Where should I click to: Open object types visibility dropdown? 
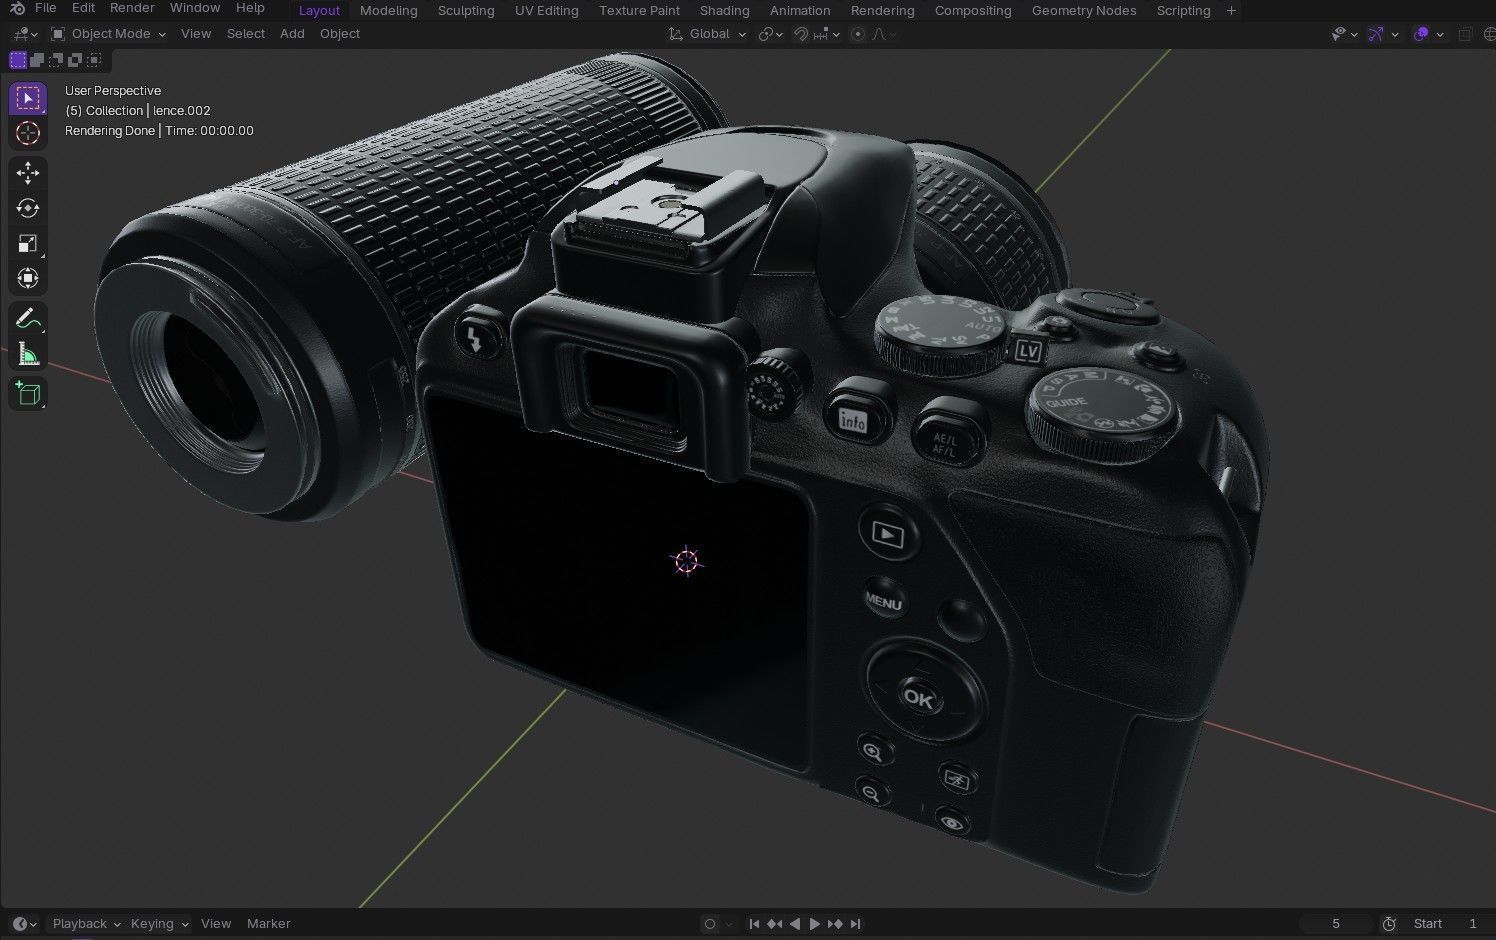click(x=1344, y=34)
